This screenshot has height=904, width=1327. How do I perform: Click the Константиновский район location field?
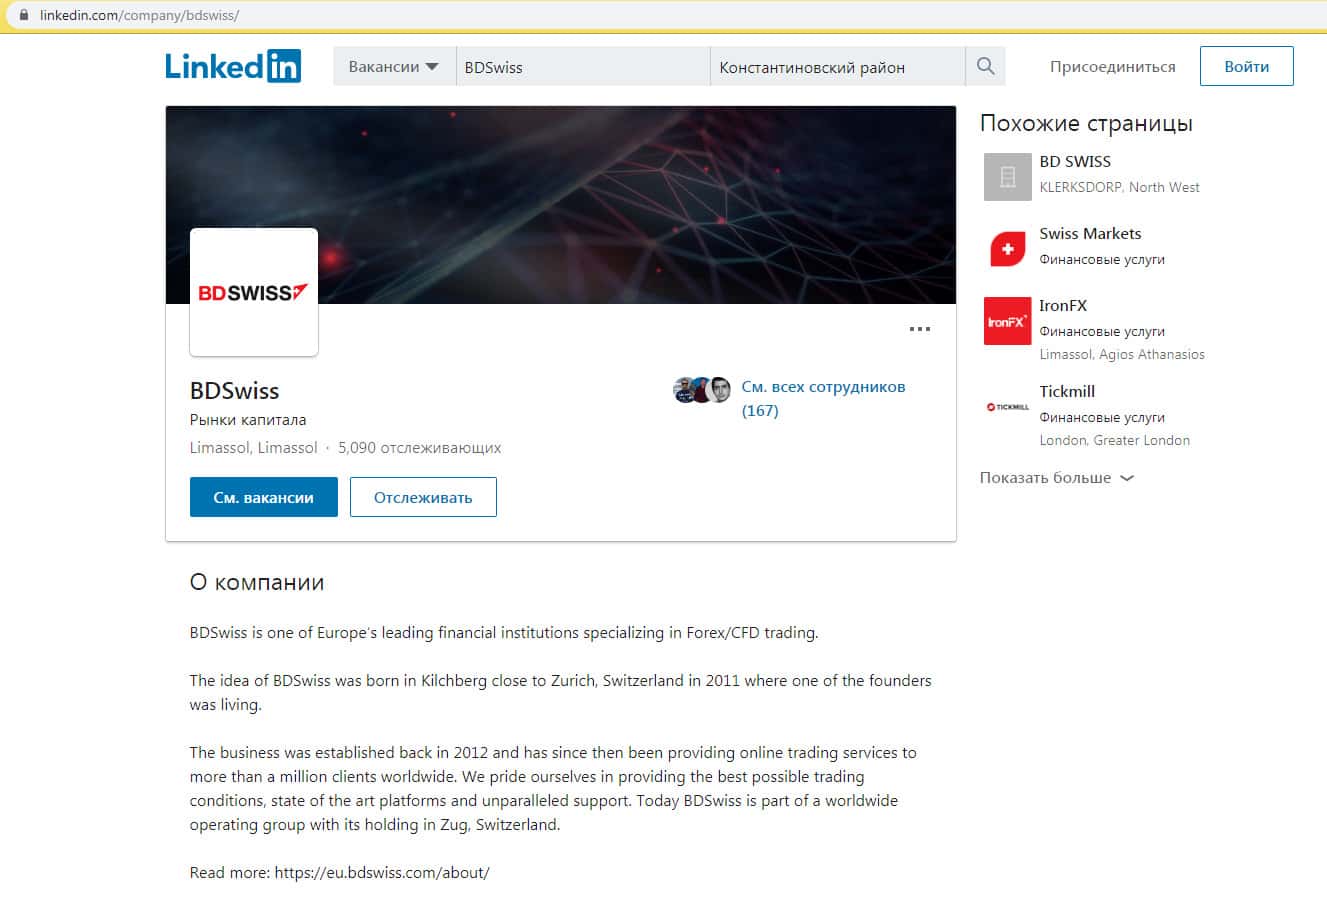pyautogui.click(x=838, y=67)
